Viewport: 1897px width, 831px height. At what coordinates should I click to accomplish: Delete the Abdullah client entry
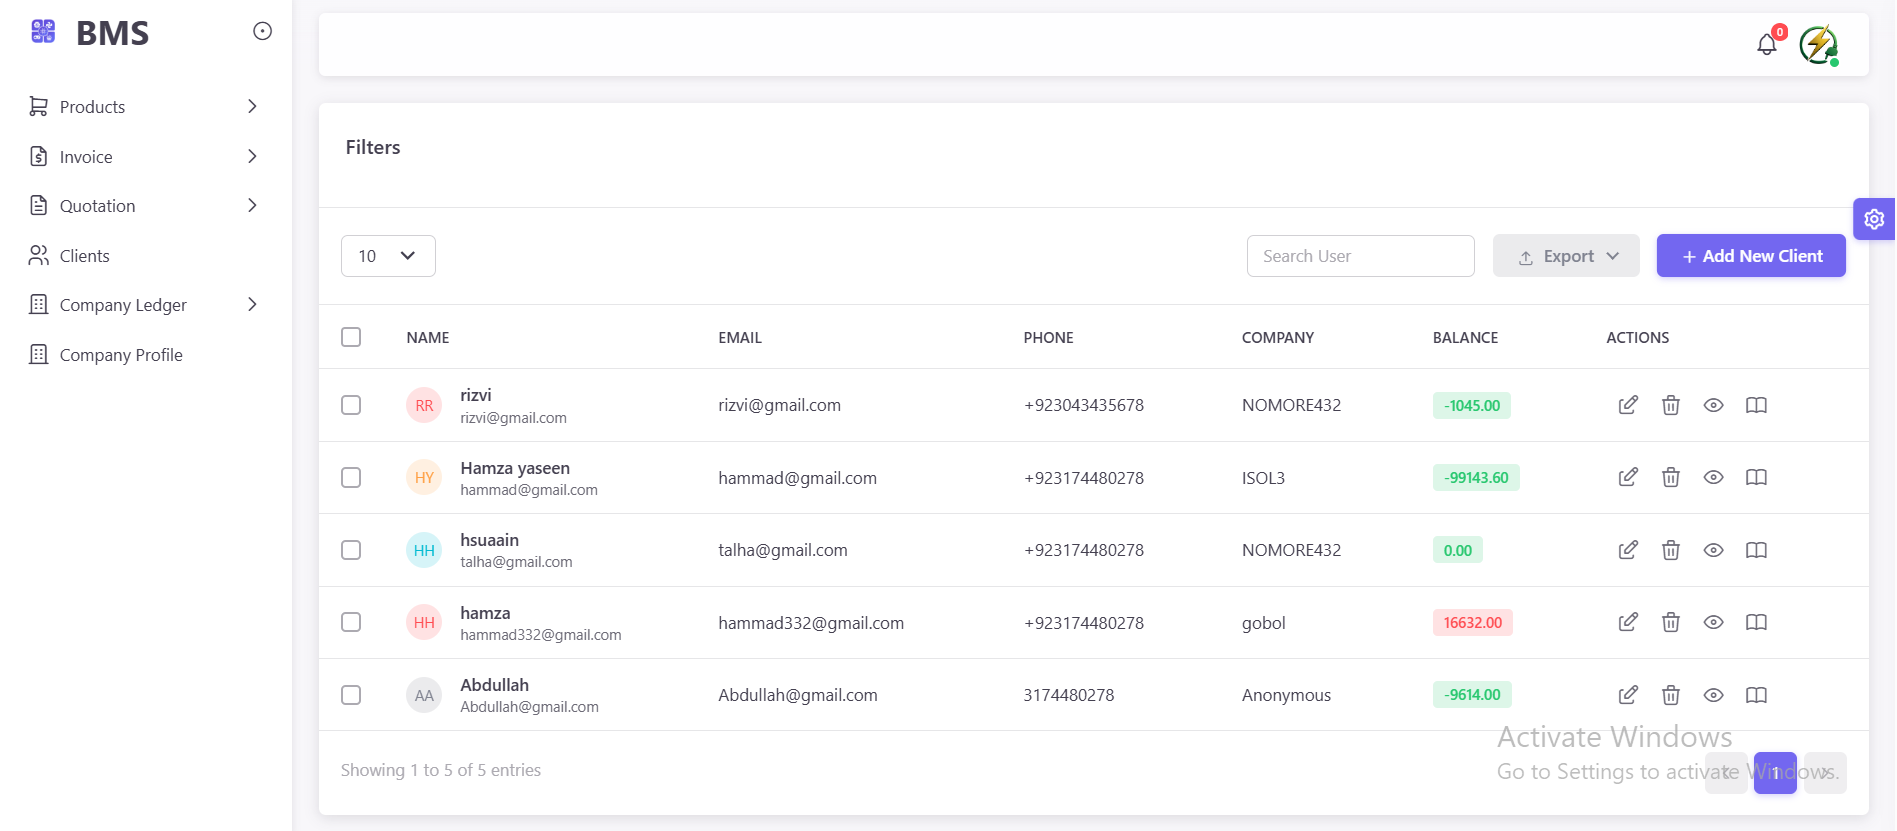click(x=1670, y=695)
